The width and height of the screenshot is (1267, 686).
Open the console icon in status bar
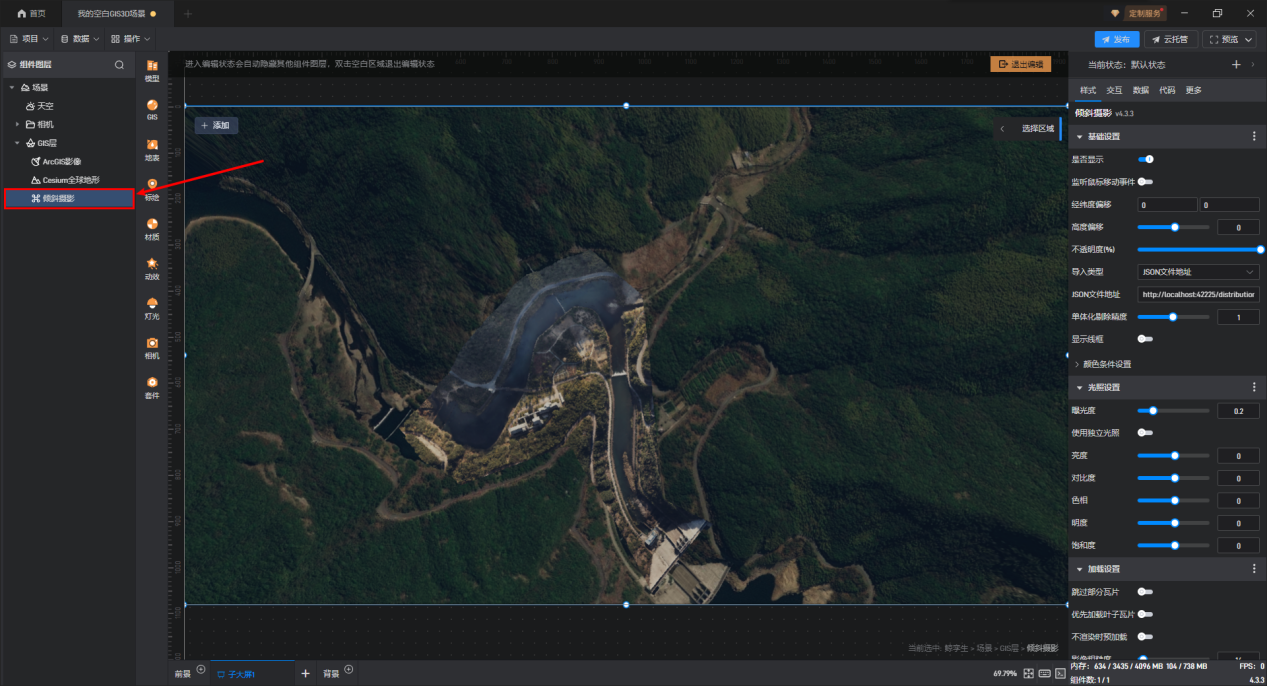(x=1059, y=673)
